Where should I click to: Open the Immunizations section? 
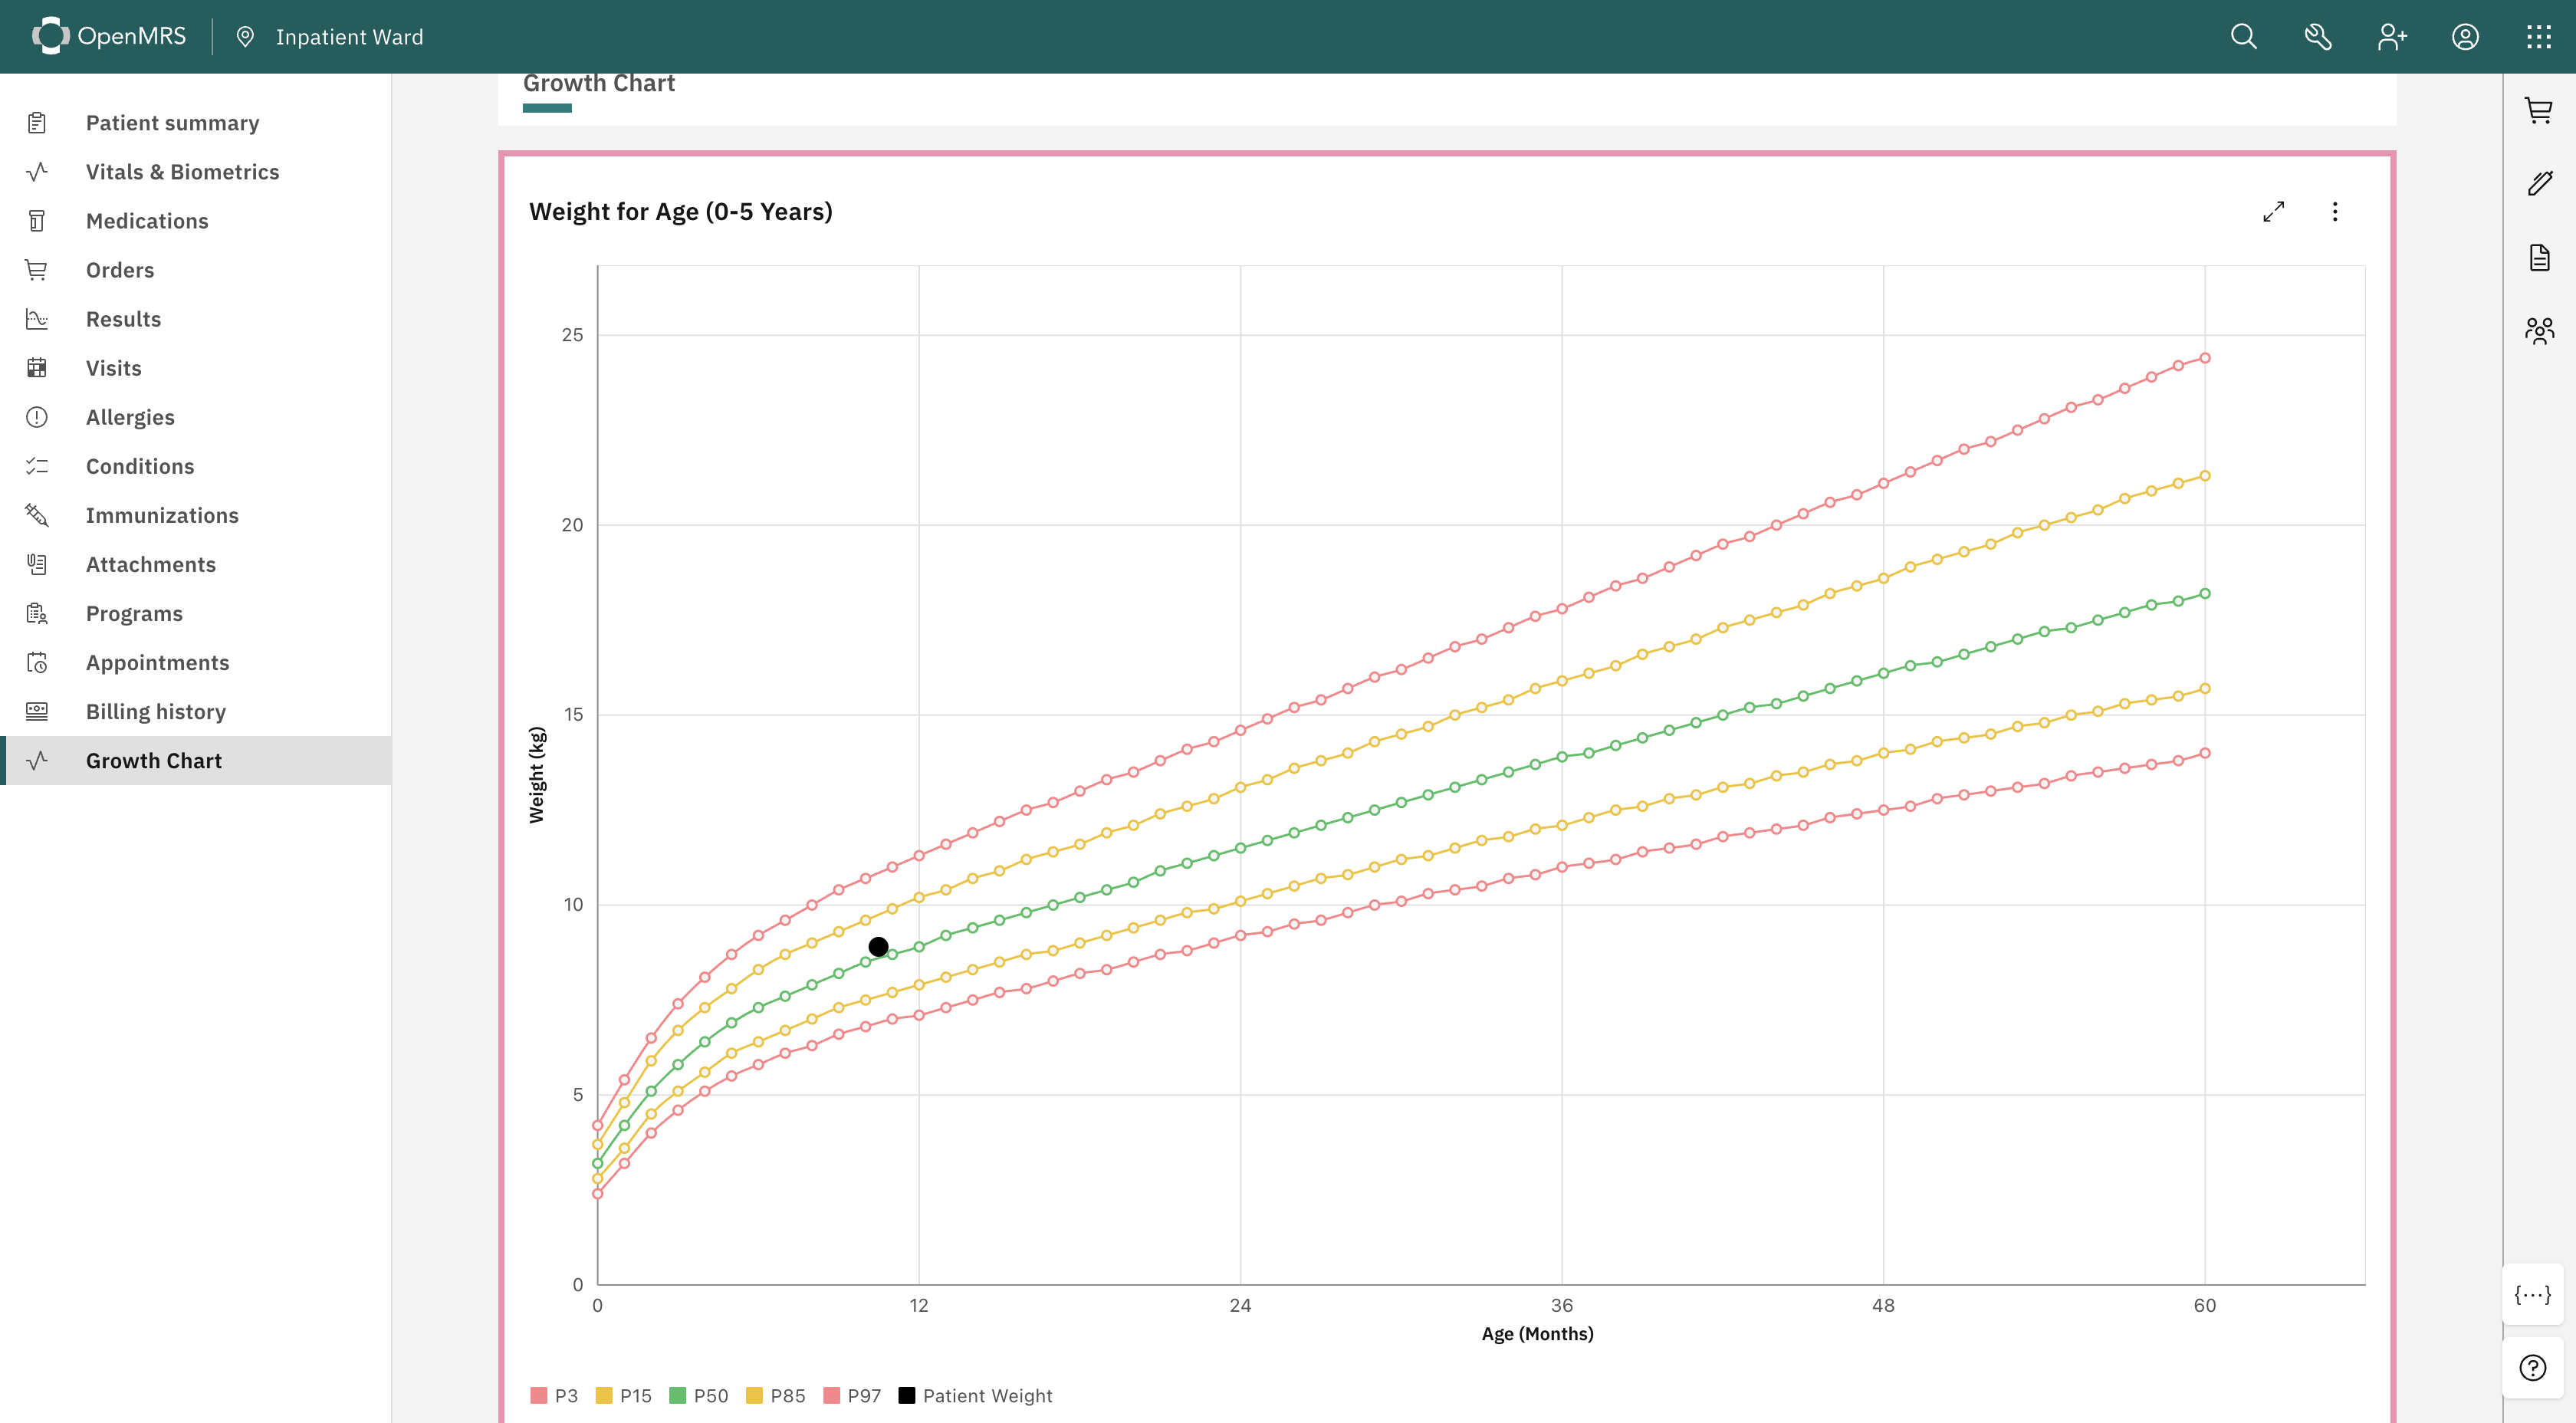(162, 515)
